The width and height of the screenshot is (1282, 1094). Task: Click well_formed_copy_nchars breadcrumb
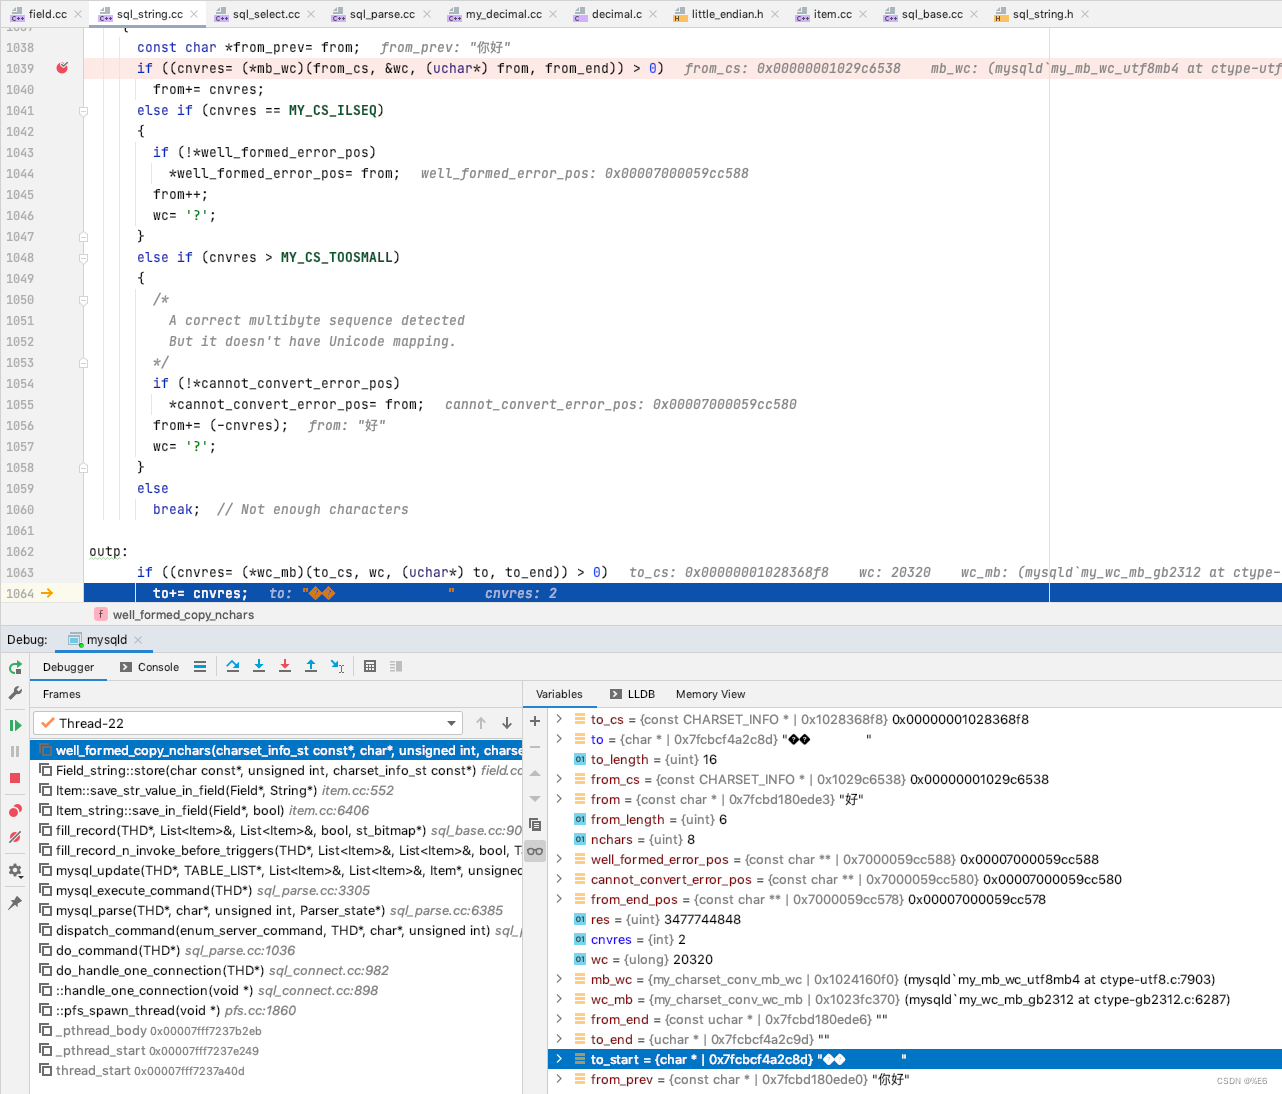tap(174, 615)
